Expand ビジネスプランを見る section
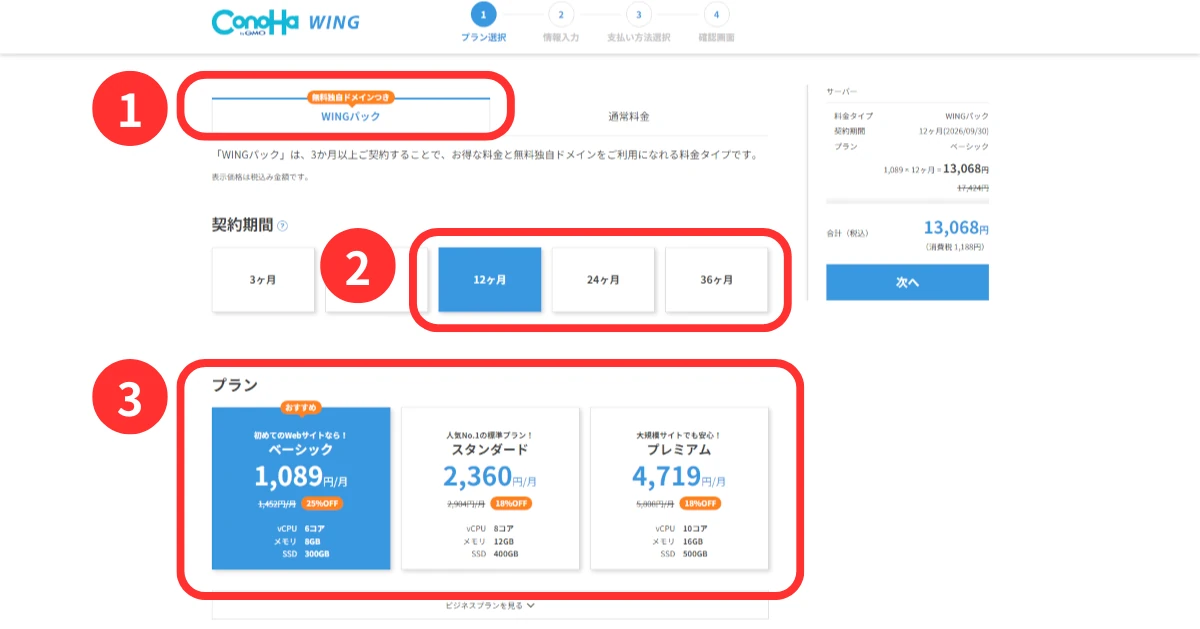Viewport: 1200px width, 629px height. [x=490, y=605]
